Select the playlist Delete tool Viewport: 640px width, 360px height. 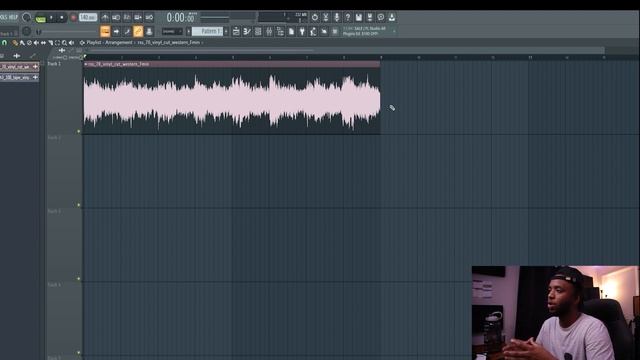click(x=29, y=42)
